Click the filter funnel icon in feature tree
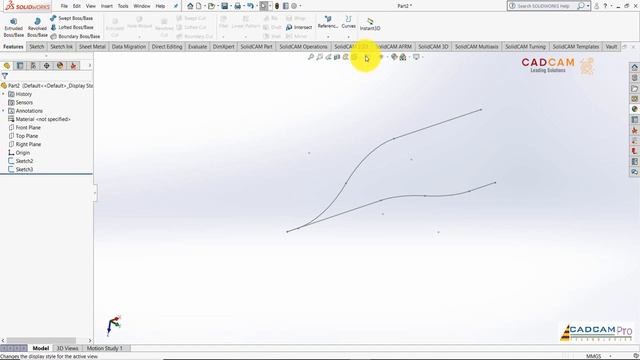640x360 pixels. tap(5, 76)
